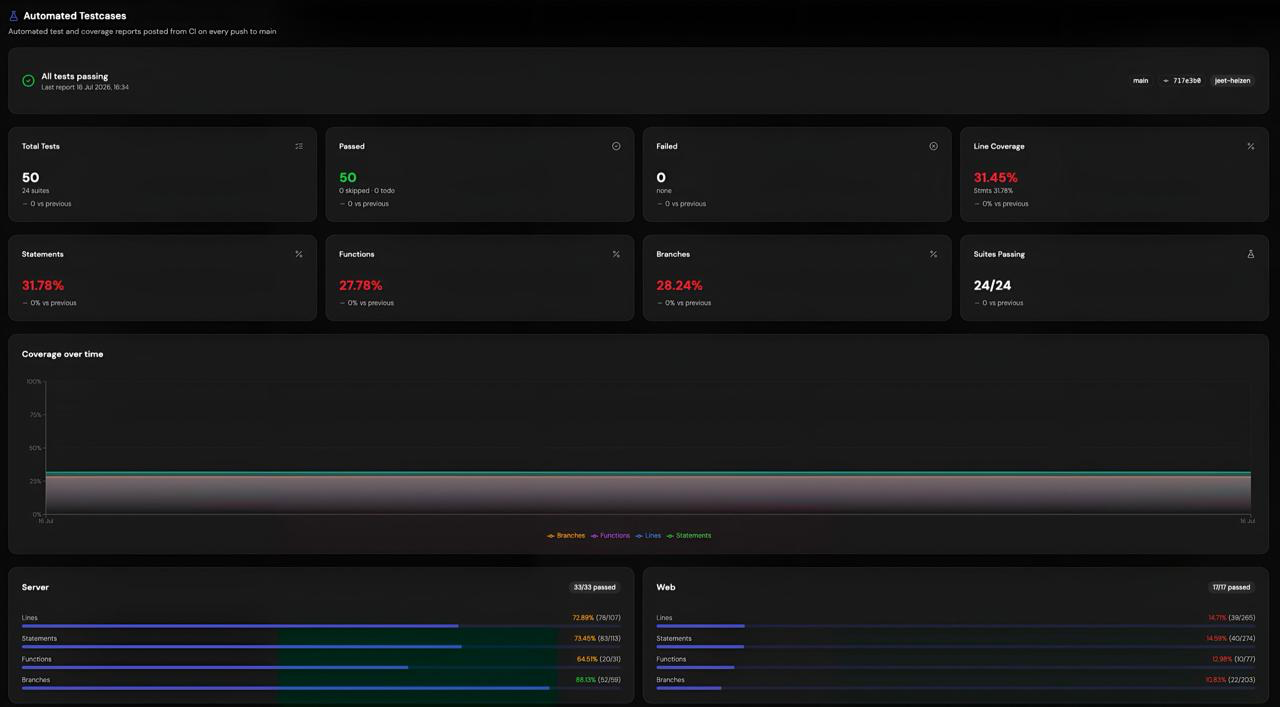
Task: Click the 100% y-axis label on chart
Action: click(x=34, y=381)
